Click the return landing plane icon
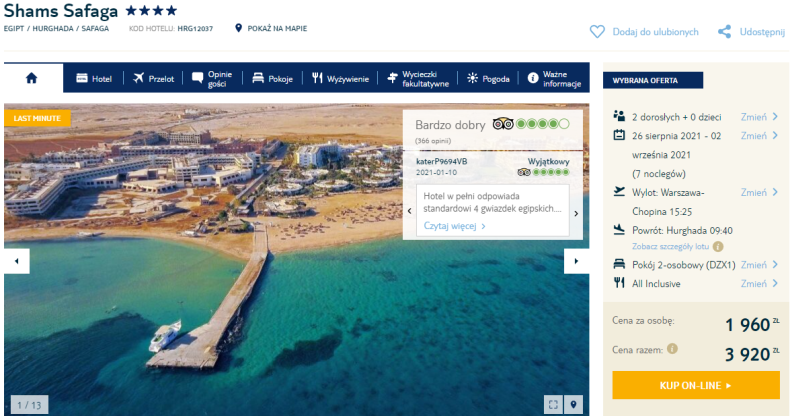Viewport: 790px width, 416px height. (619, 230)
